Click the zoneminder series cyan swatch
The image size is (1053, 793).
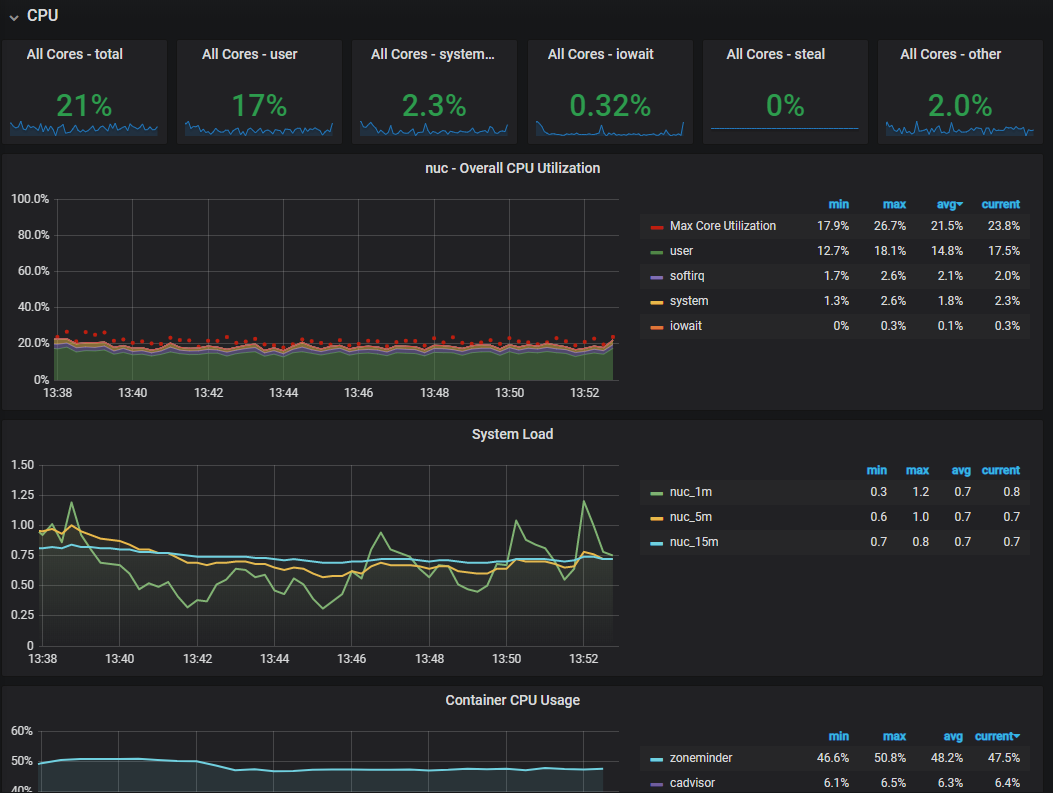click(x=657, y=759)
